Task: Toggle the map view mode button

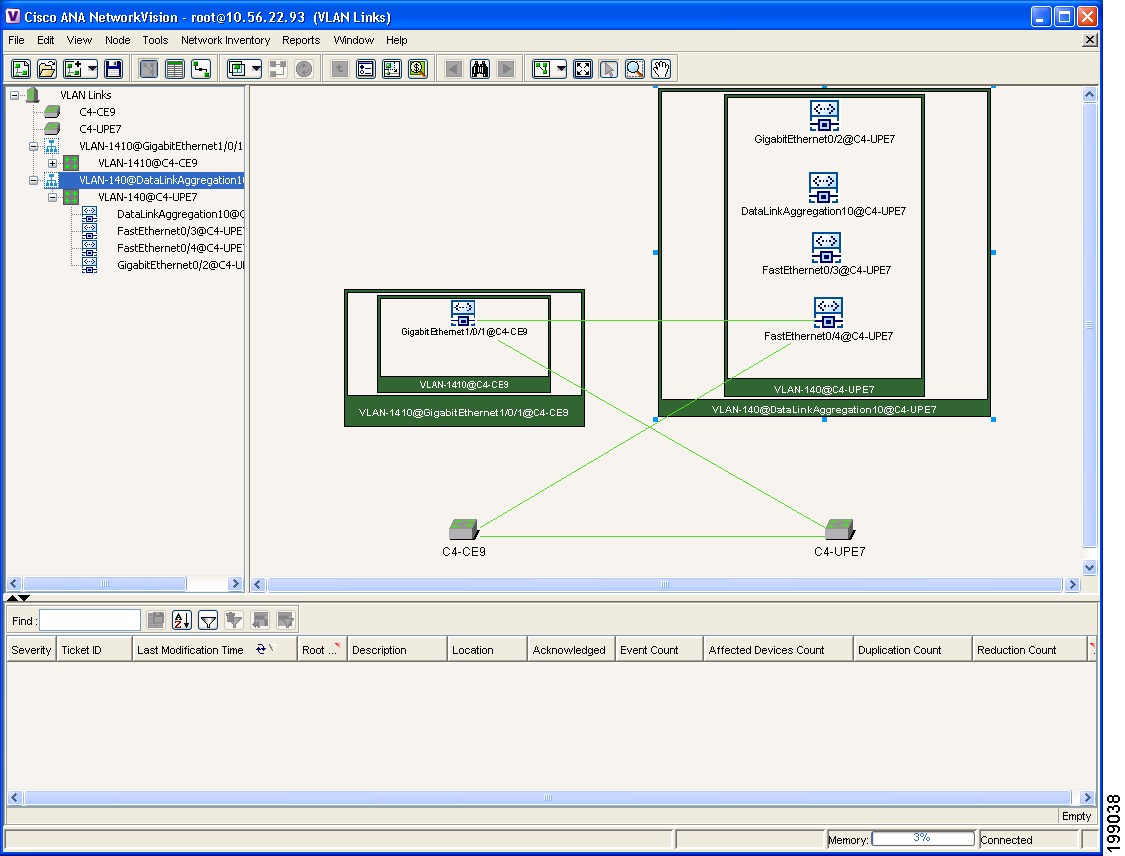Action: coord(149,69)
